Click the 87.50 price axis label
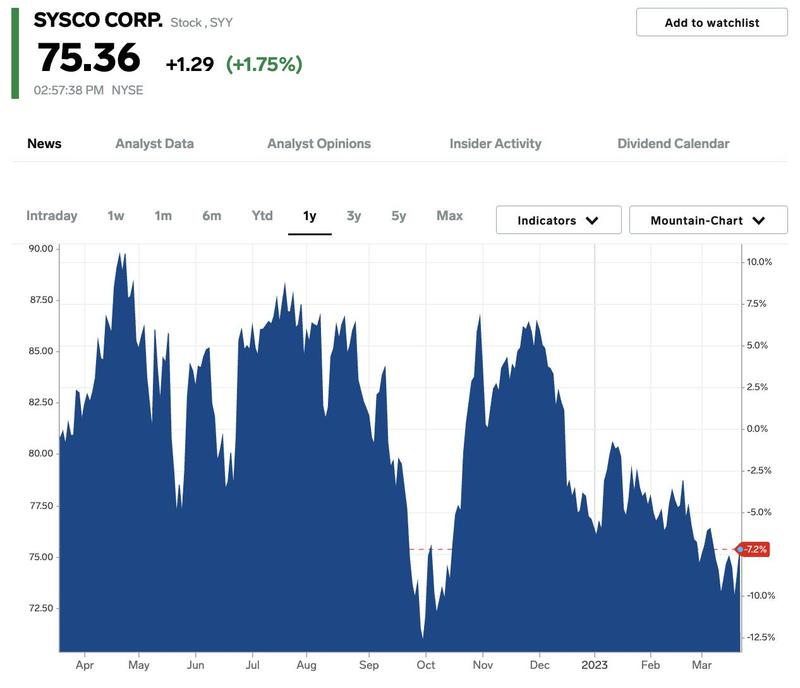 pyautogui.click(x=41, y=300)
